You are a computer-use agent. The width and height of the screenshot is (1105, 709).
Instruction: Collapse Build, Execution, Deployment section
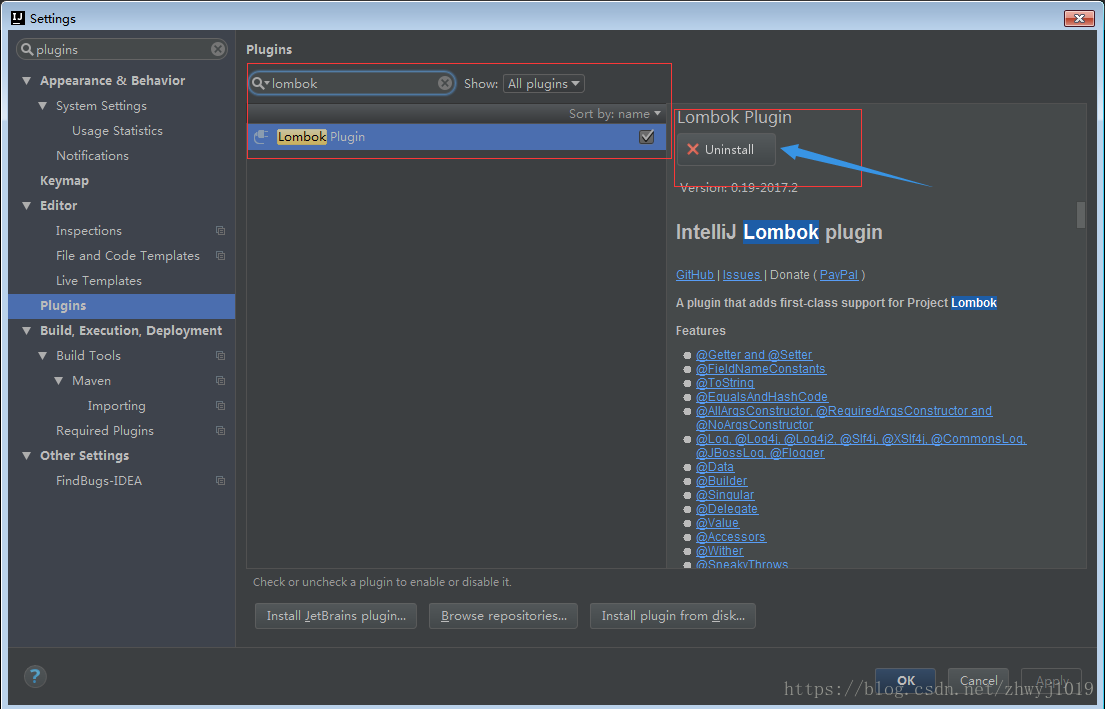pyautogui.click(x=27, y=331)
